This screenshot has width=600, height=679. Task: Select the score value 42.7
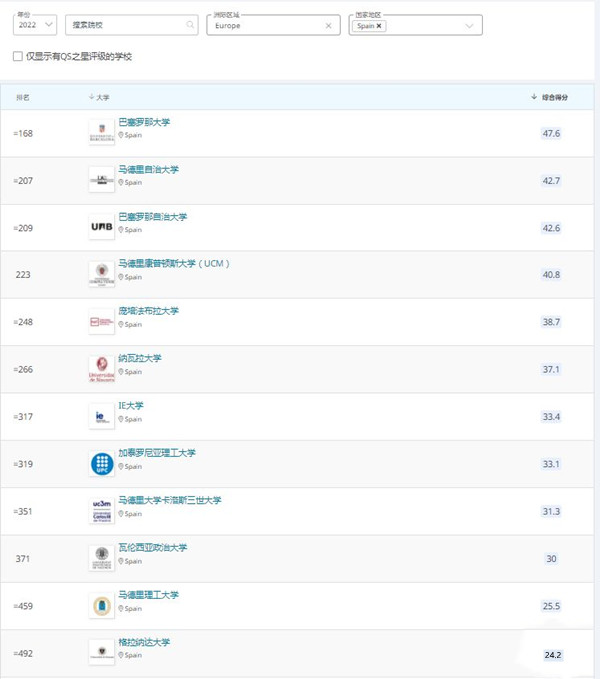[x=551, y=181]
